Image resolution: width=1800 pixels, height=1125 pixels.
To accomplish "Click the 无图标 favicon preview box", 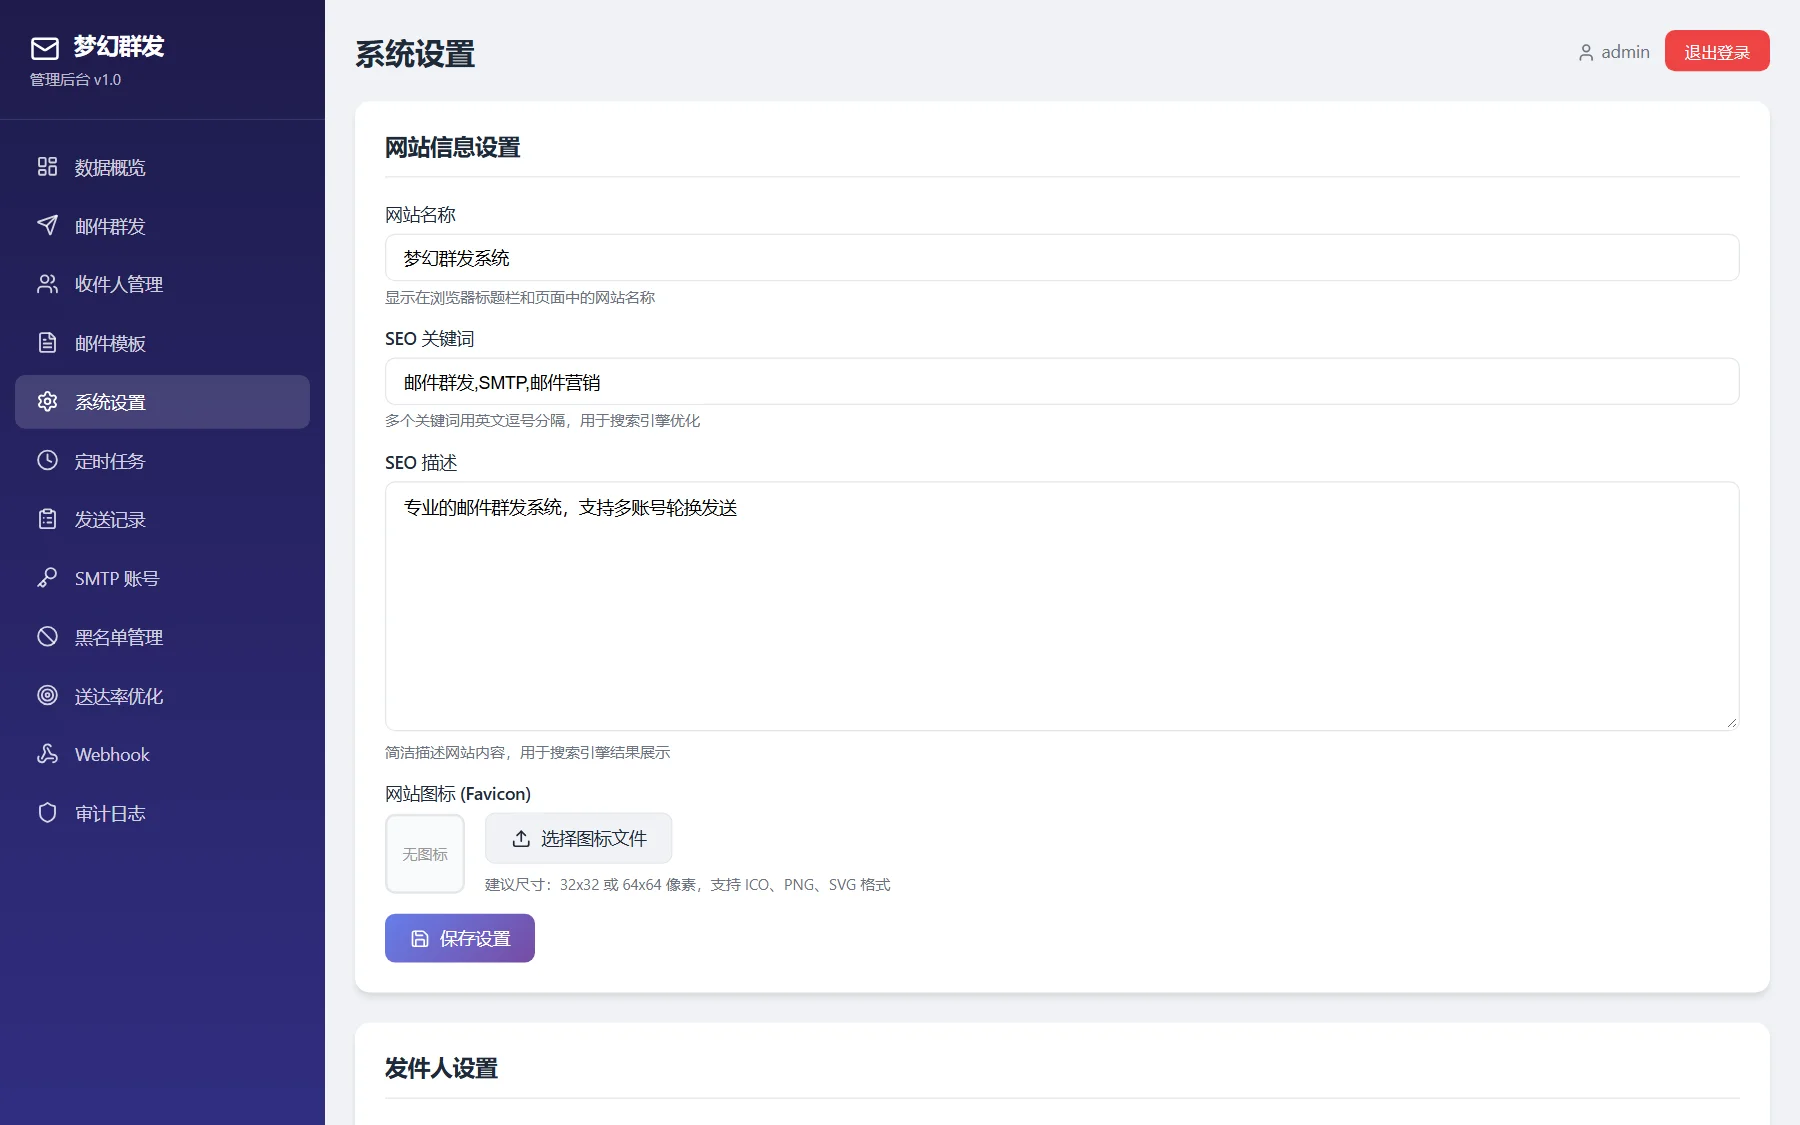I will pos(425,854).
